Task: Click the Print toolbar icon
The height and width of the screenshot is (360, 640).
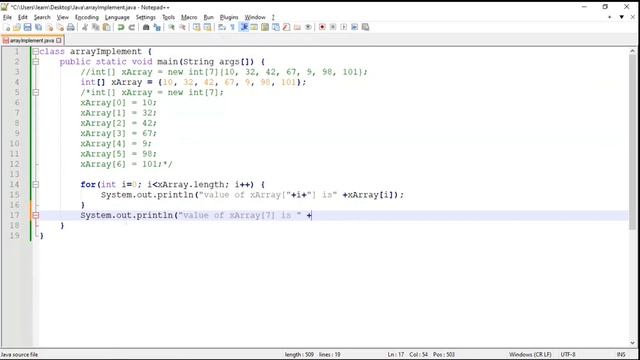Action: point(71,27)
